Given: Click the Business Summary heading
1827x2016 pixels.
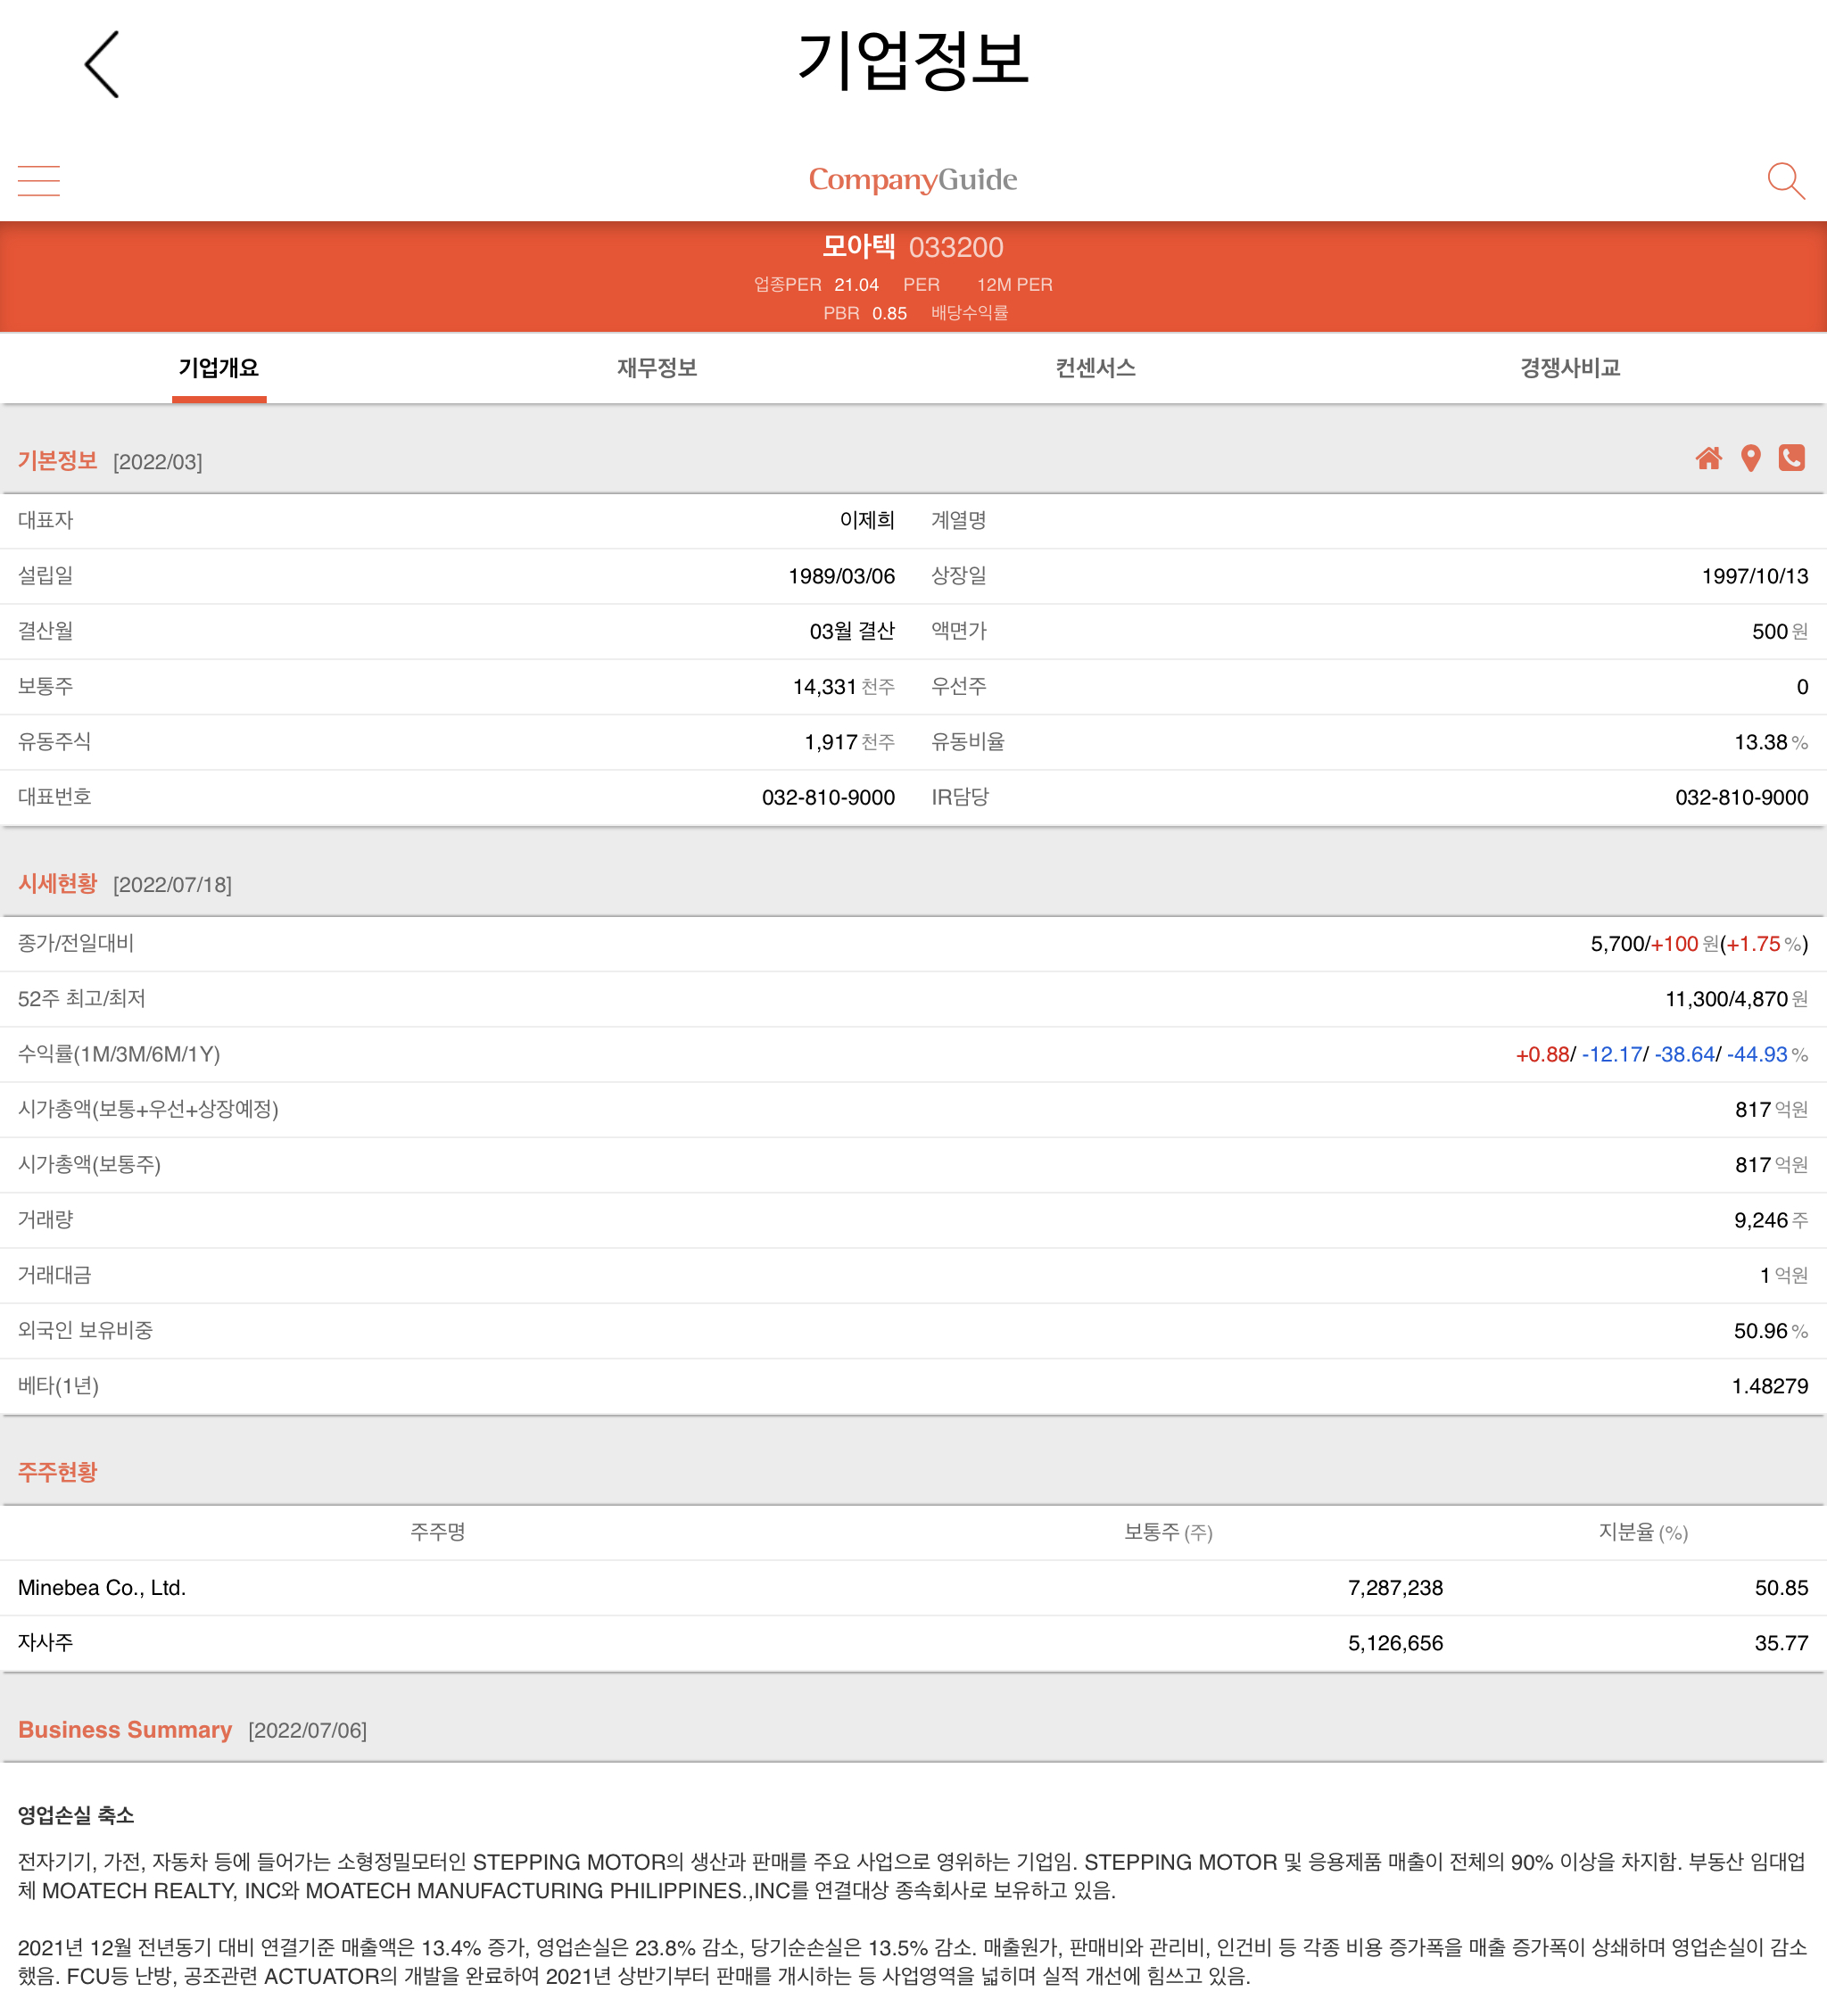Looking at the screenshot, I should (125, 1729).
